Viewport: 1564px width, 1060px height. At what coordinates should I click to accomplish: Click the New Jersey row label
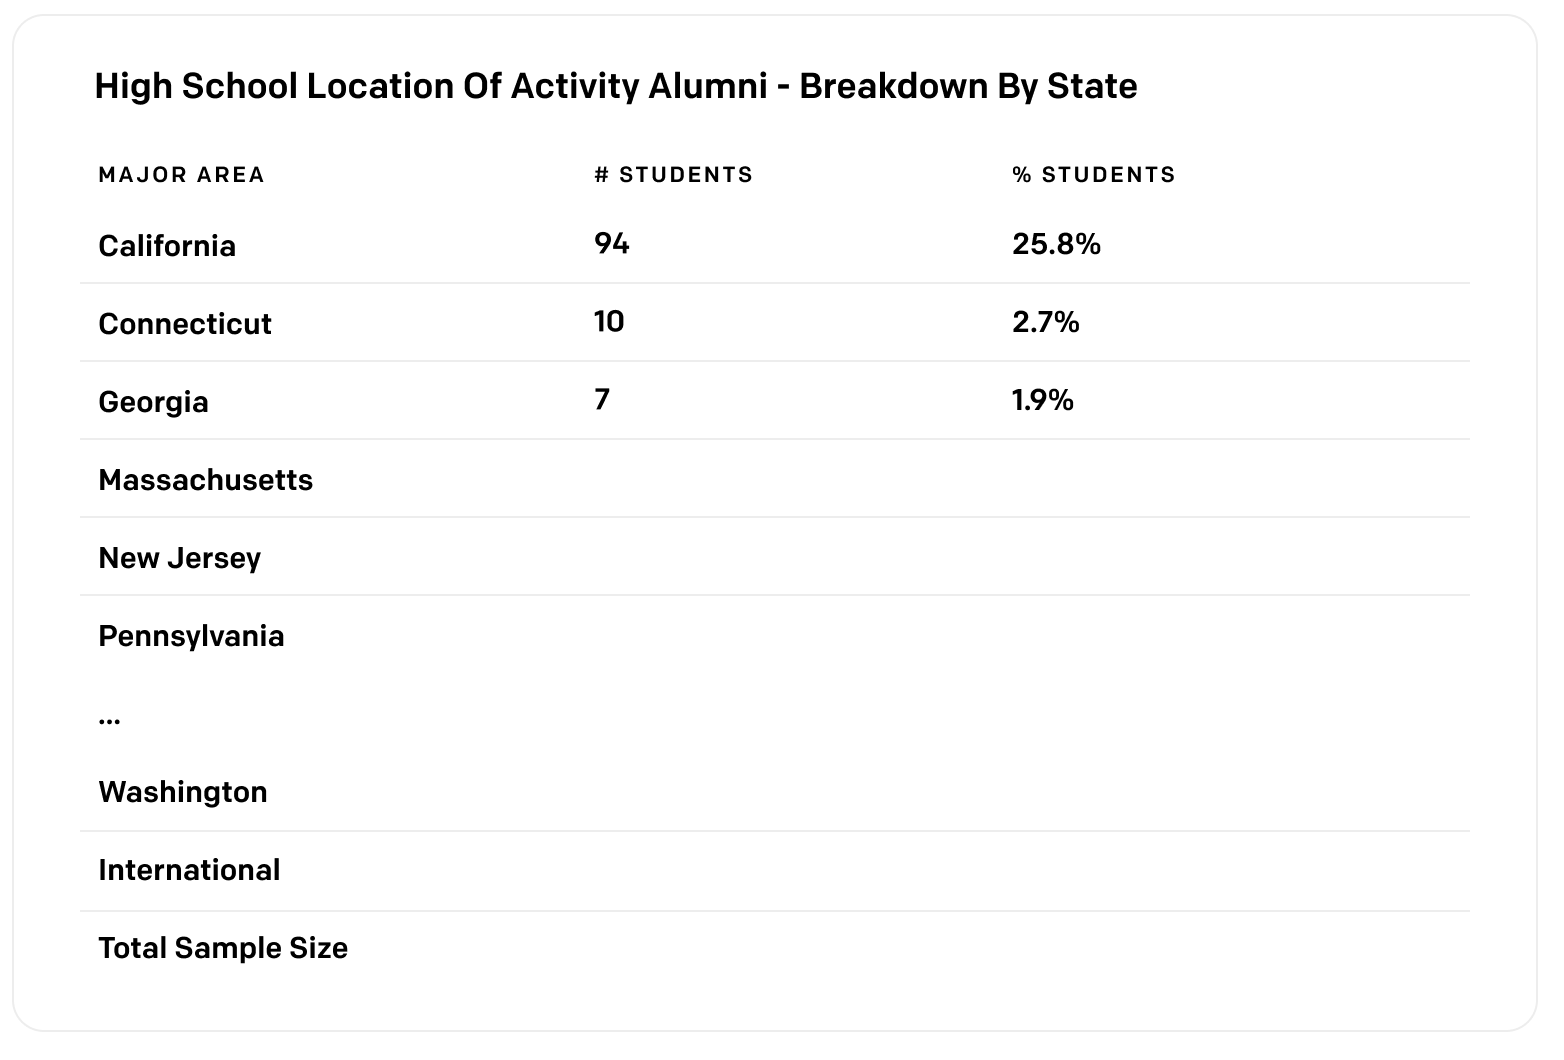(180, 558)
